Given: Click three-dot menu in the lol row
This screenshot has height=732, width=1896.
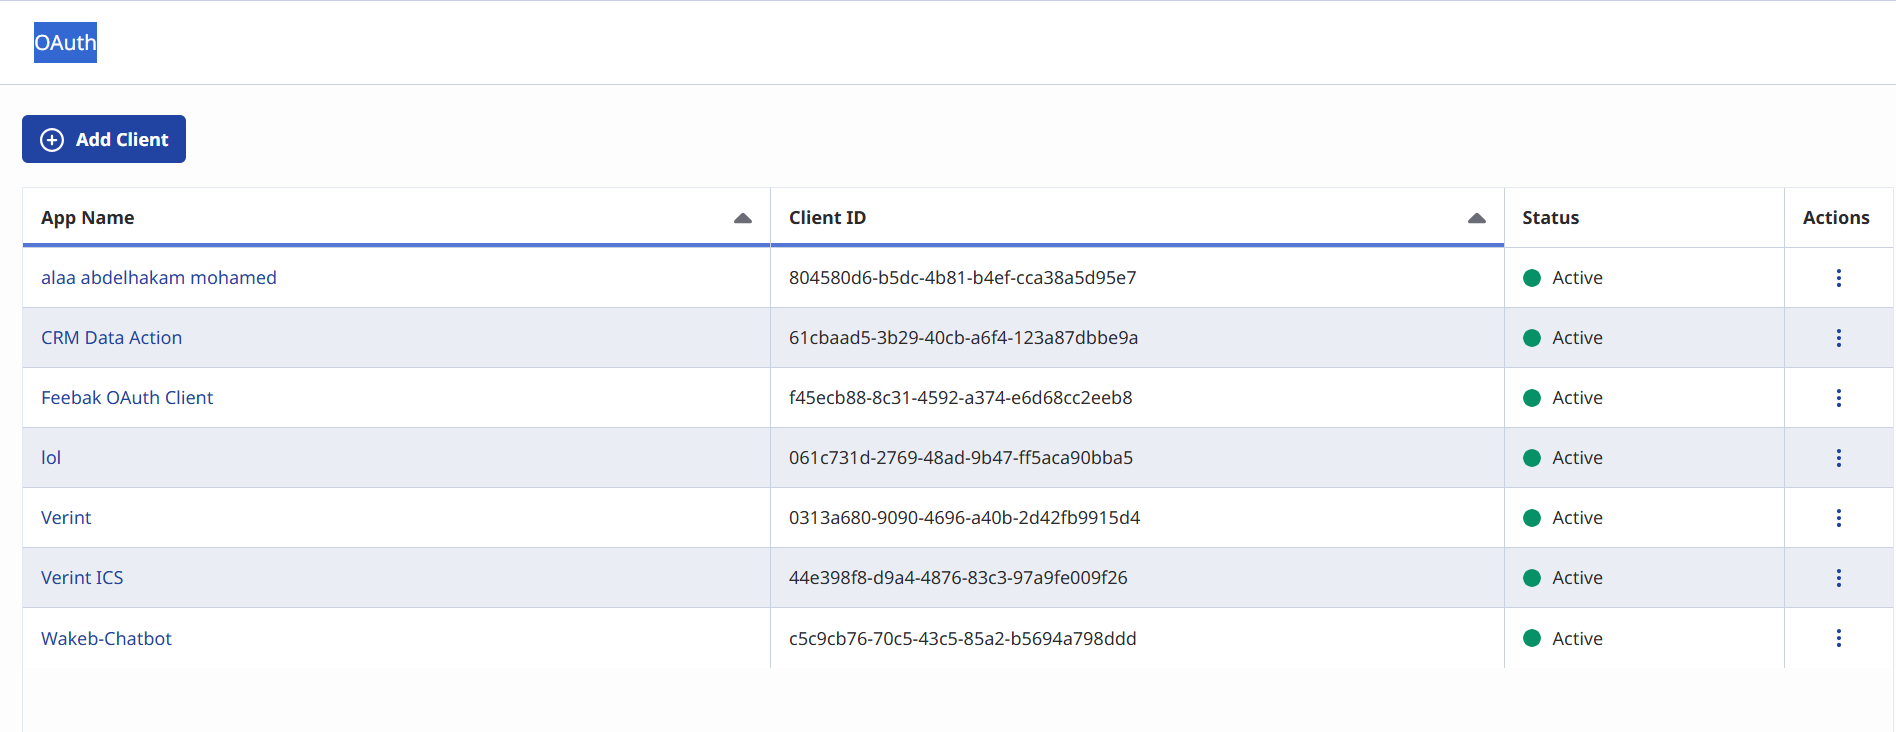Looking at the screenshot, I should click(1838, 458).
